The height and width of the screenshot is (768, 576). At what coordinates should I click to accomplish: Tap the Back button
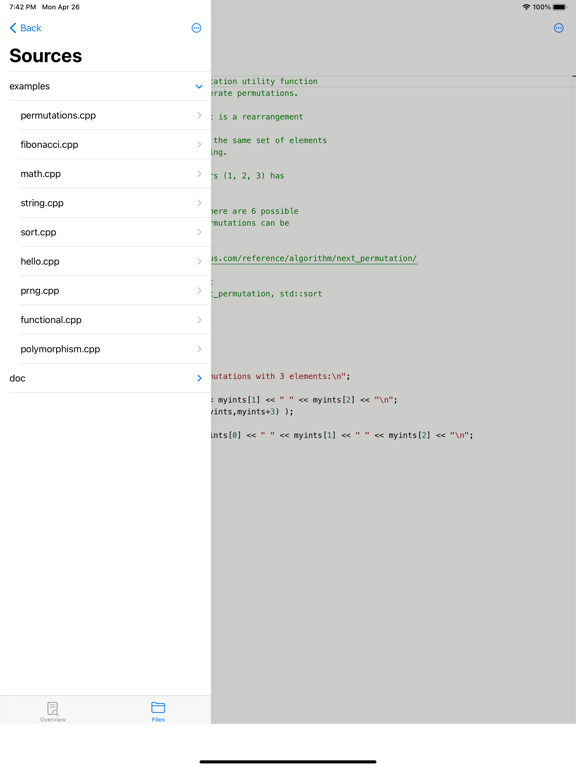[x=25, y=28]
